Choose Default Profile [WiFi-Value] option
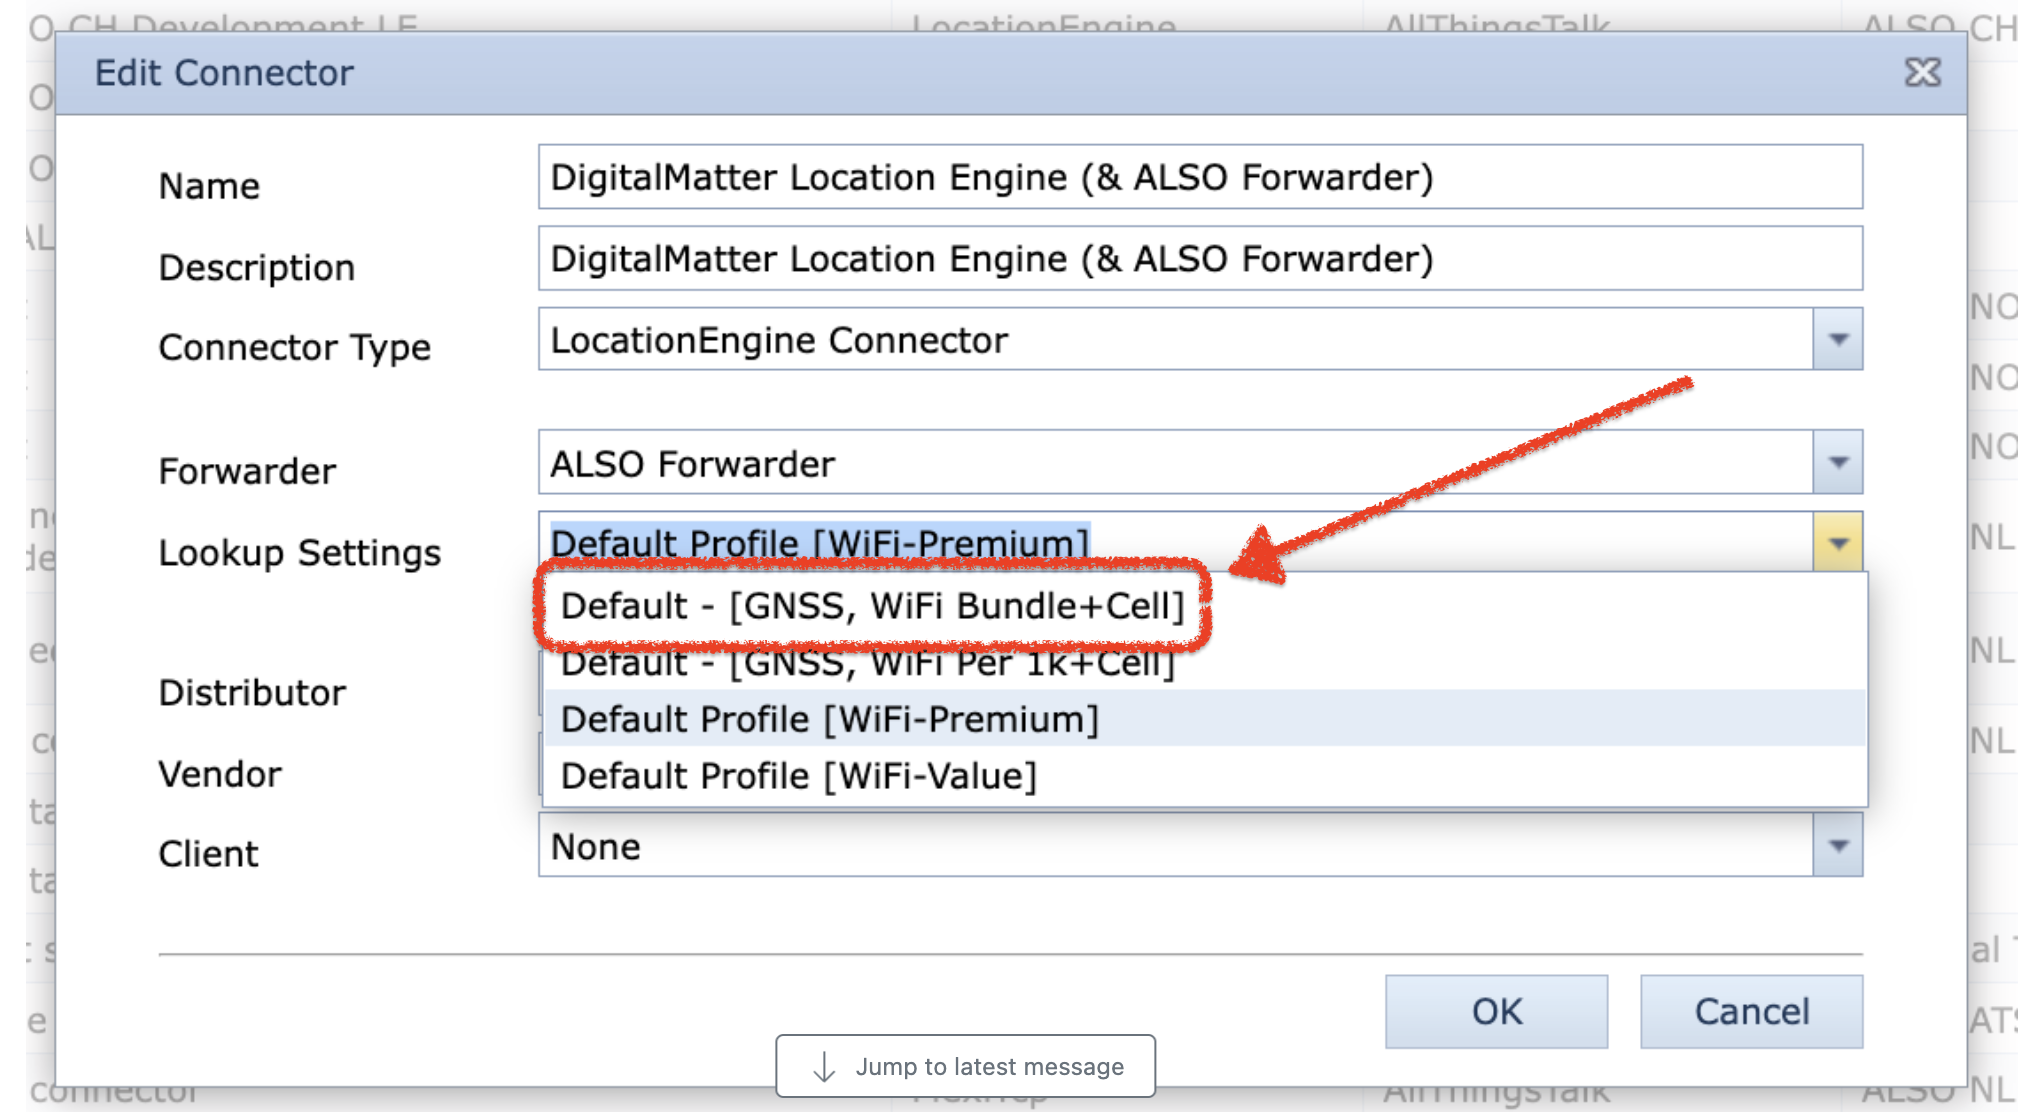 click(798, 776)
